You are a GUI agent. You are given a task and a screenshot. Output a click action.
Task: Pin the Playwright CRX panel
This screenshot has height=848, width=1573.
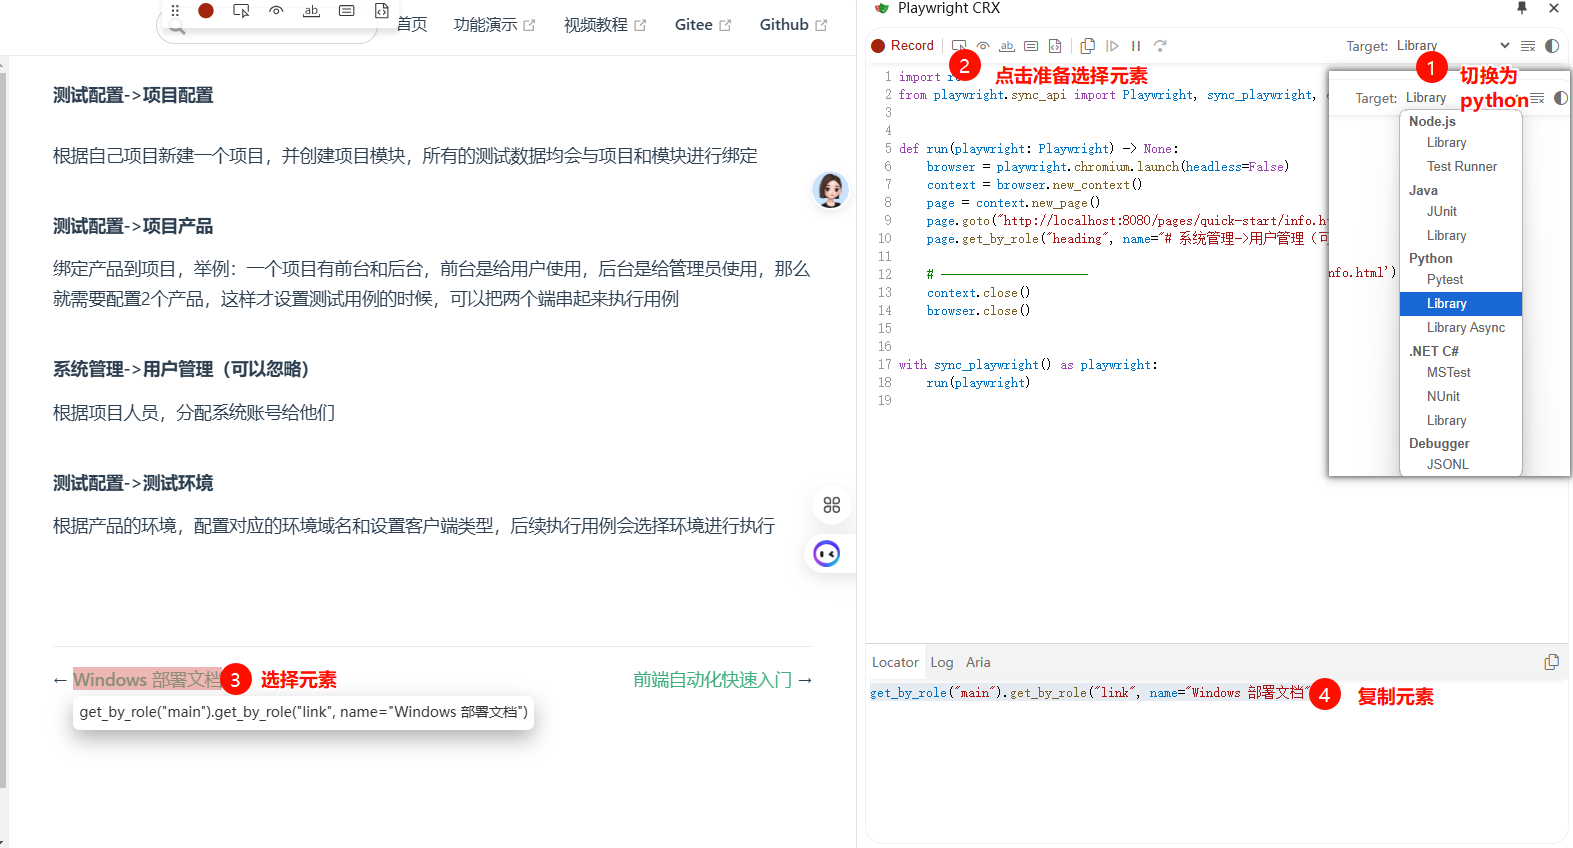[1522, 8]
